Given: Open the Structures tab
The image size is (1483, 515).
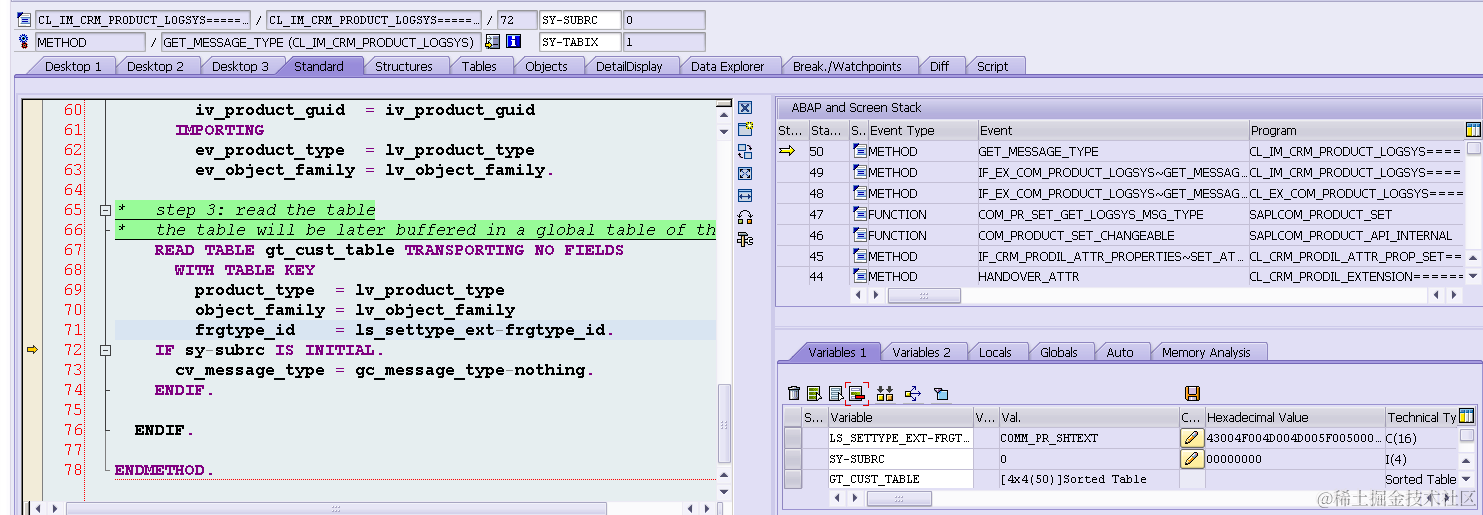Looking at the screenshot, I should point(404,66).
